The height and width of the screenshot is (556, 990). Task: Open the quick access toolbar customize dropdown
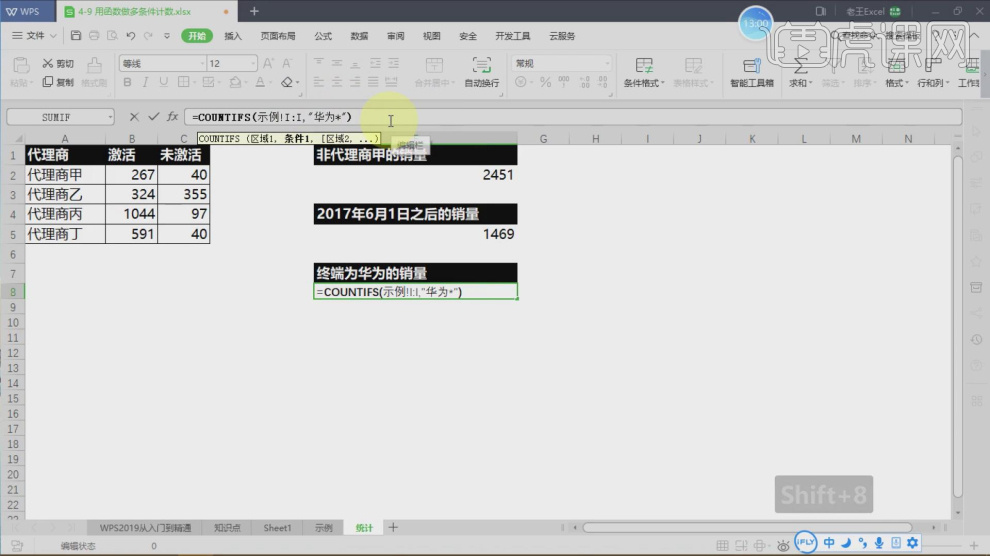point(167,36)
